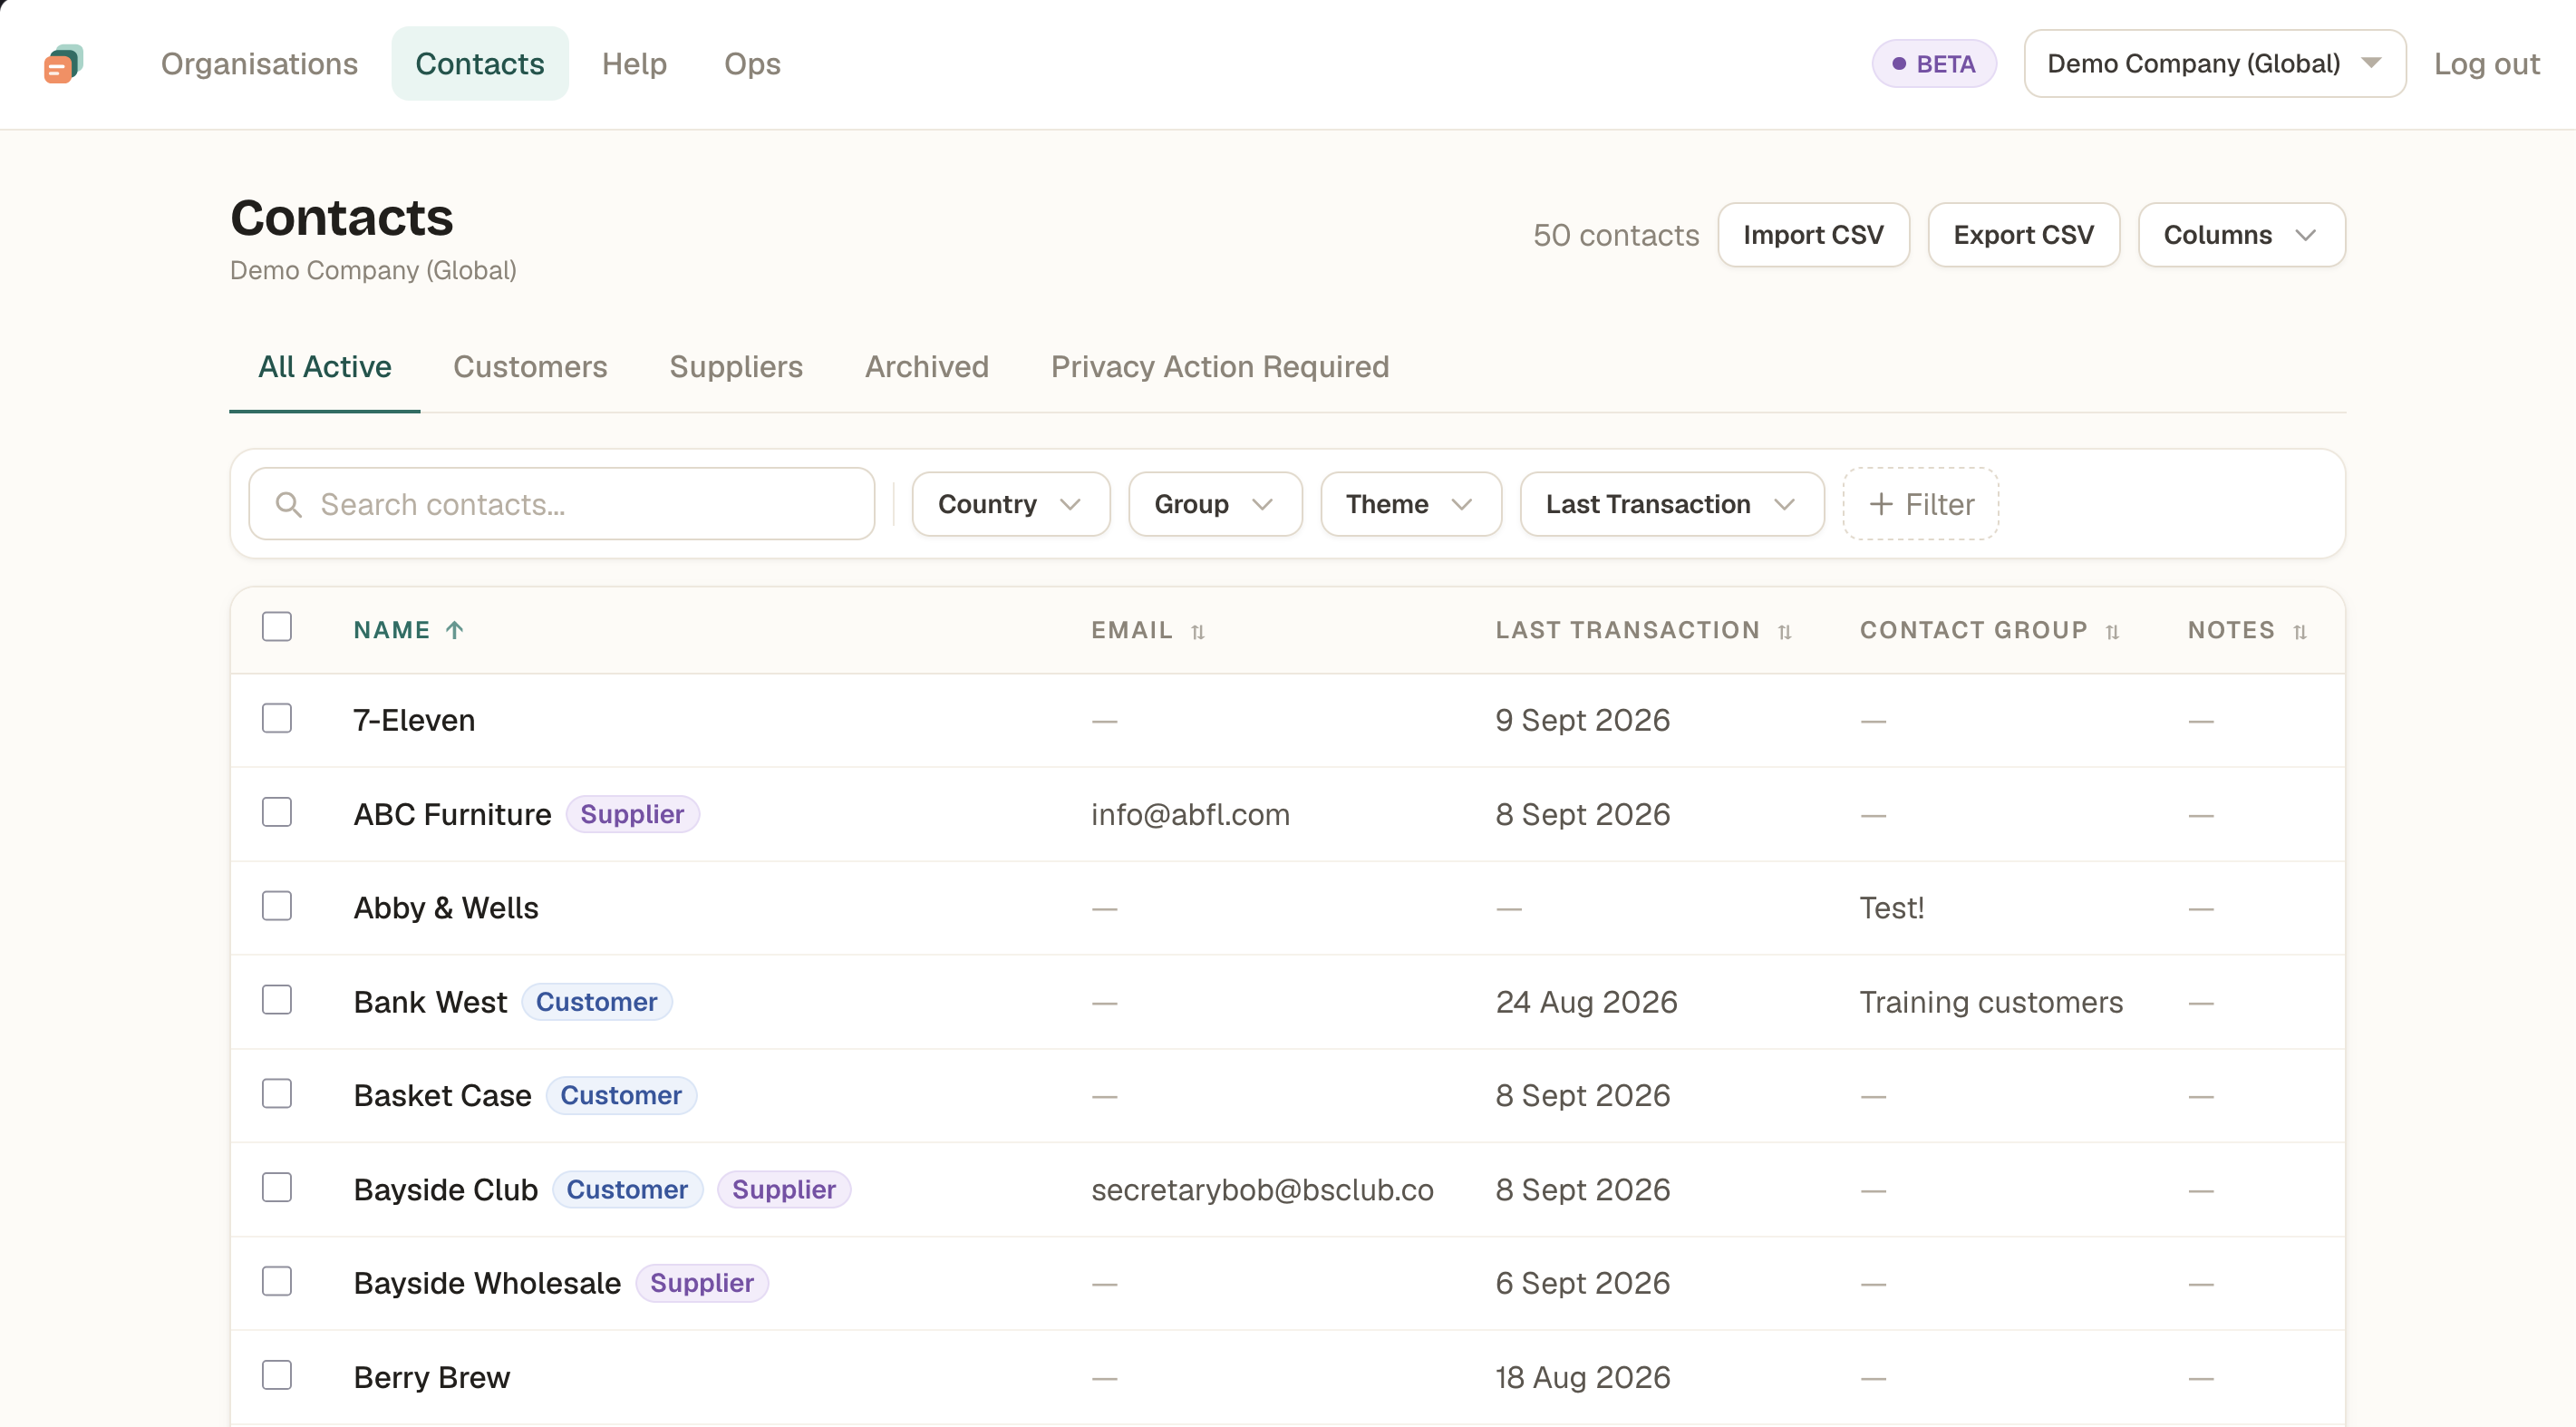Switch to the Suppliers tab
The height and width of the screenshot is (1427, 2576).
pos(736,367)
